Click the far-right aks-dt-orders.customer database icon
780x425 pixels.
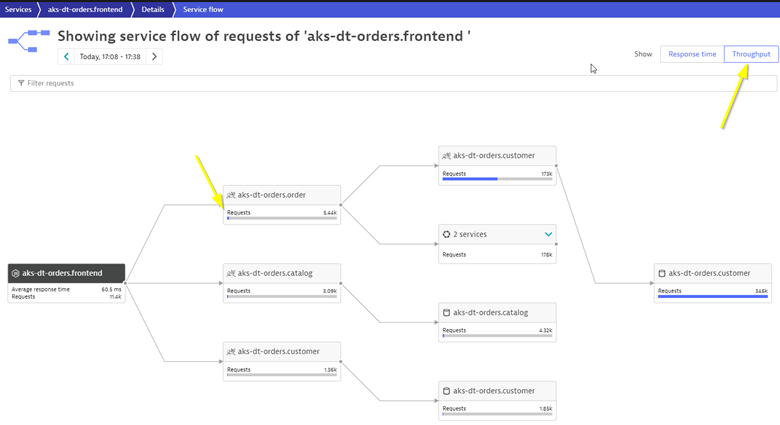point(662,273)
